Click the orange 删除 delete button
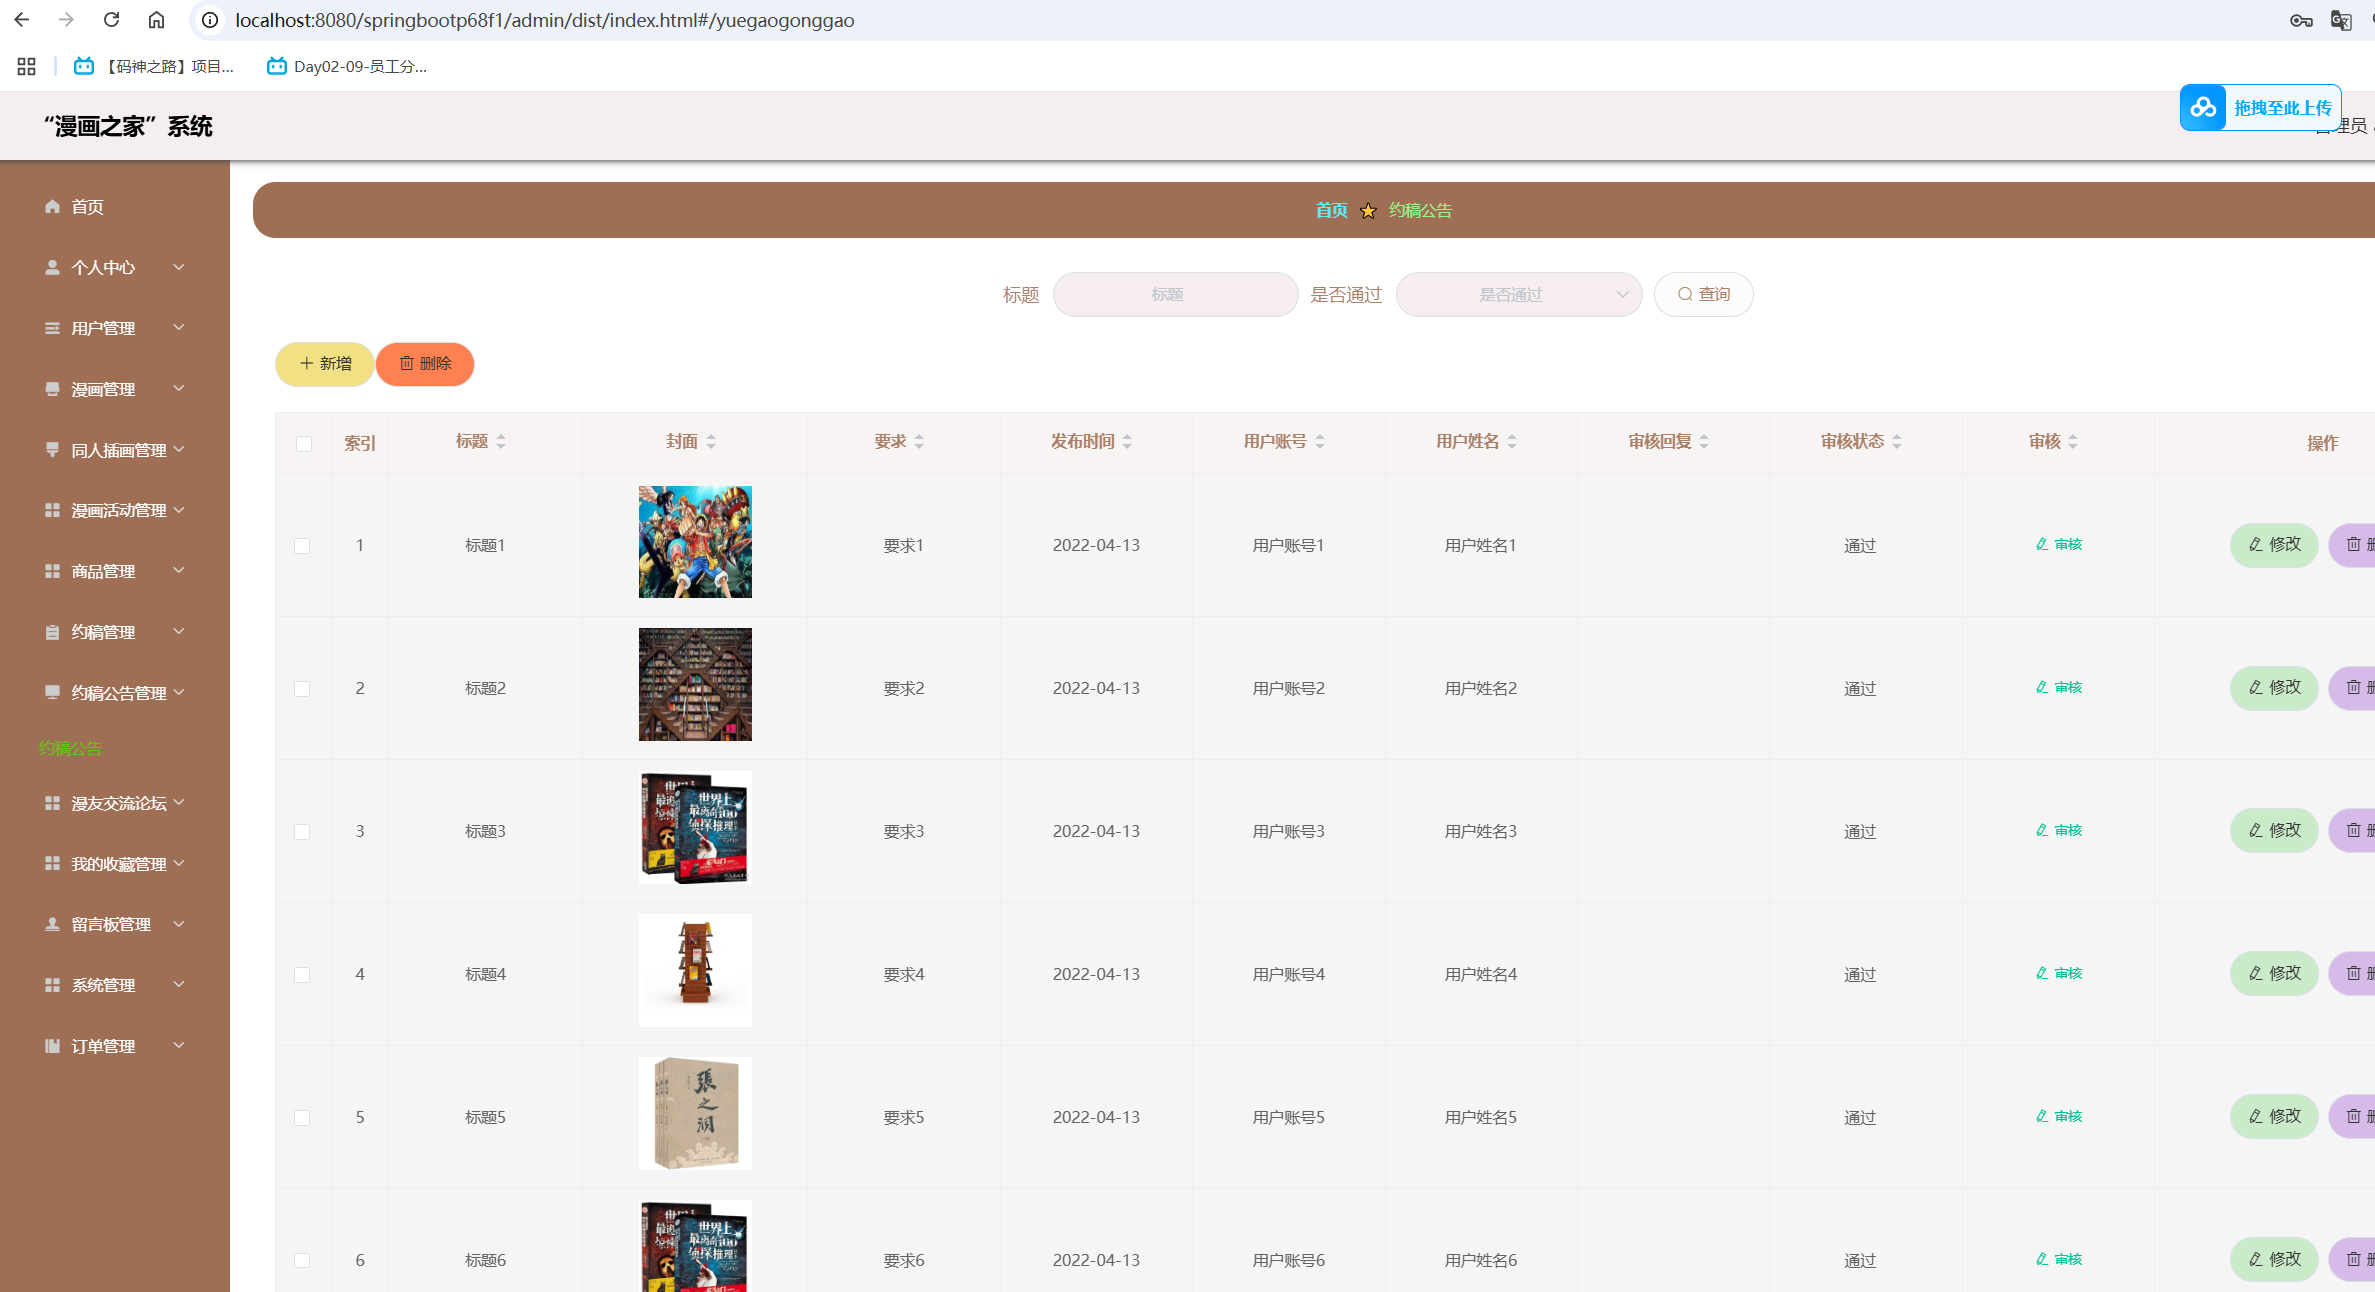This screenshot has width=2375, height=1292. click(x=425, y=364)
